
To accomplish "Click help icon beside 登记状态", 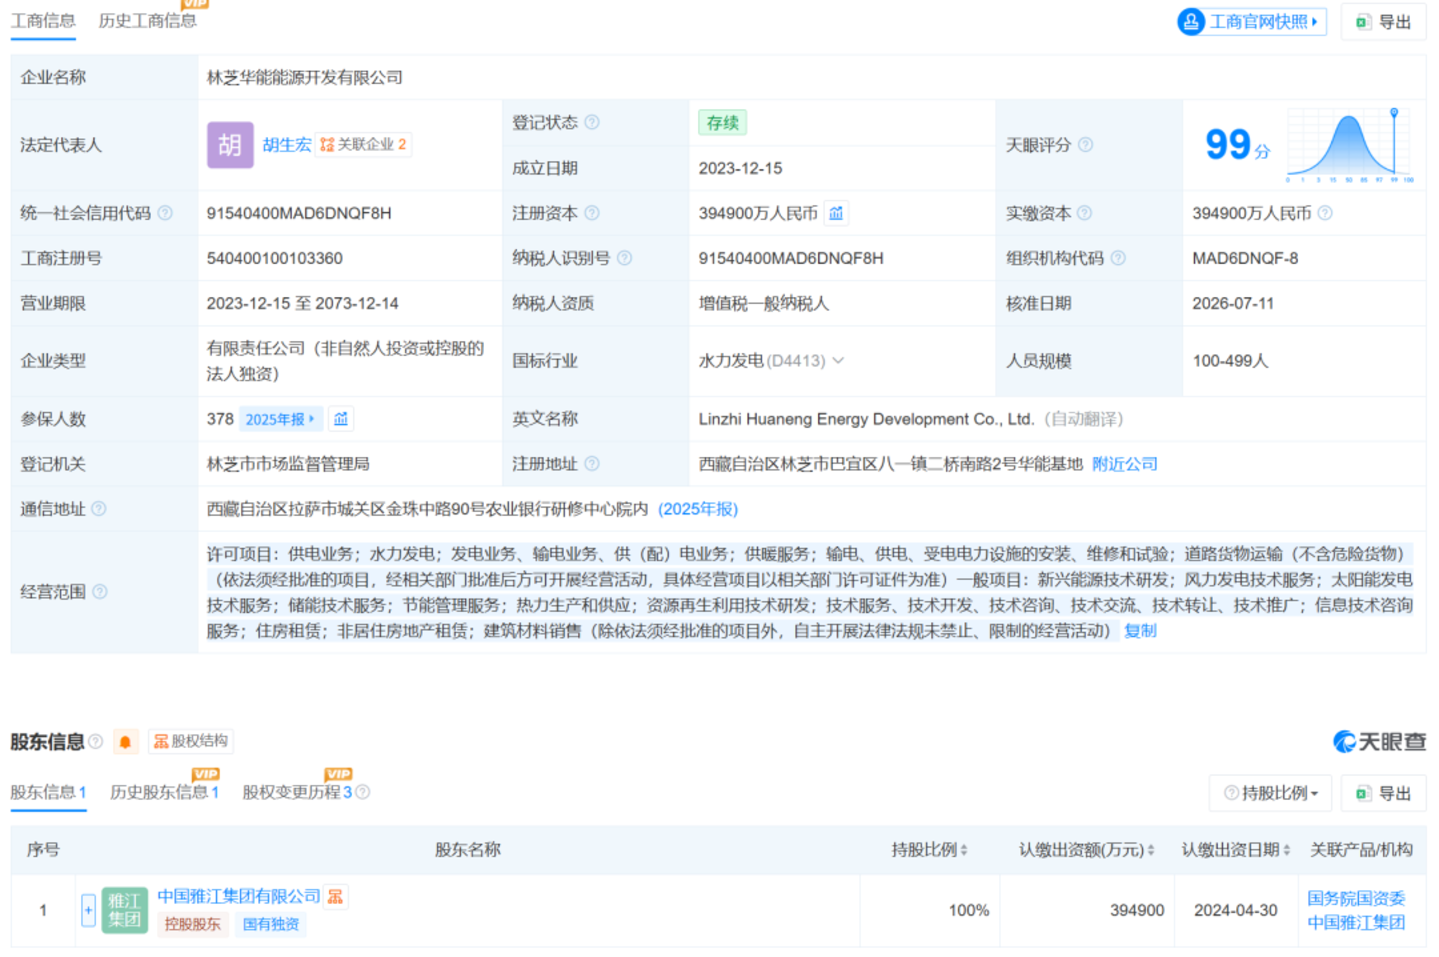I will (592, 122).
